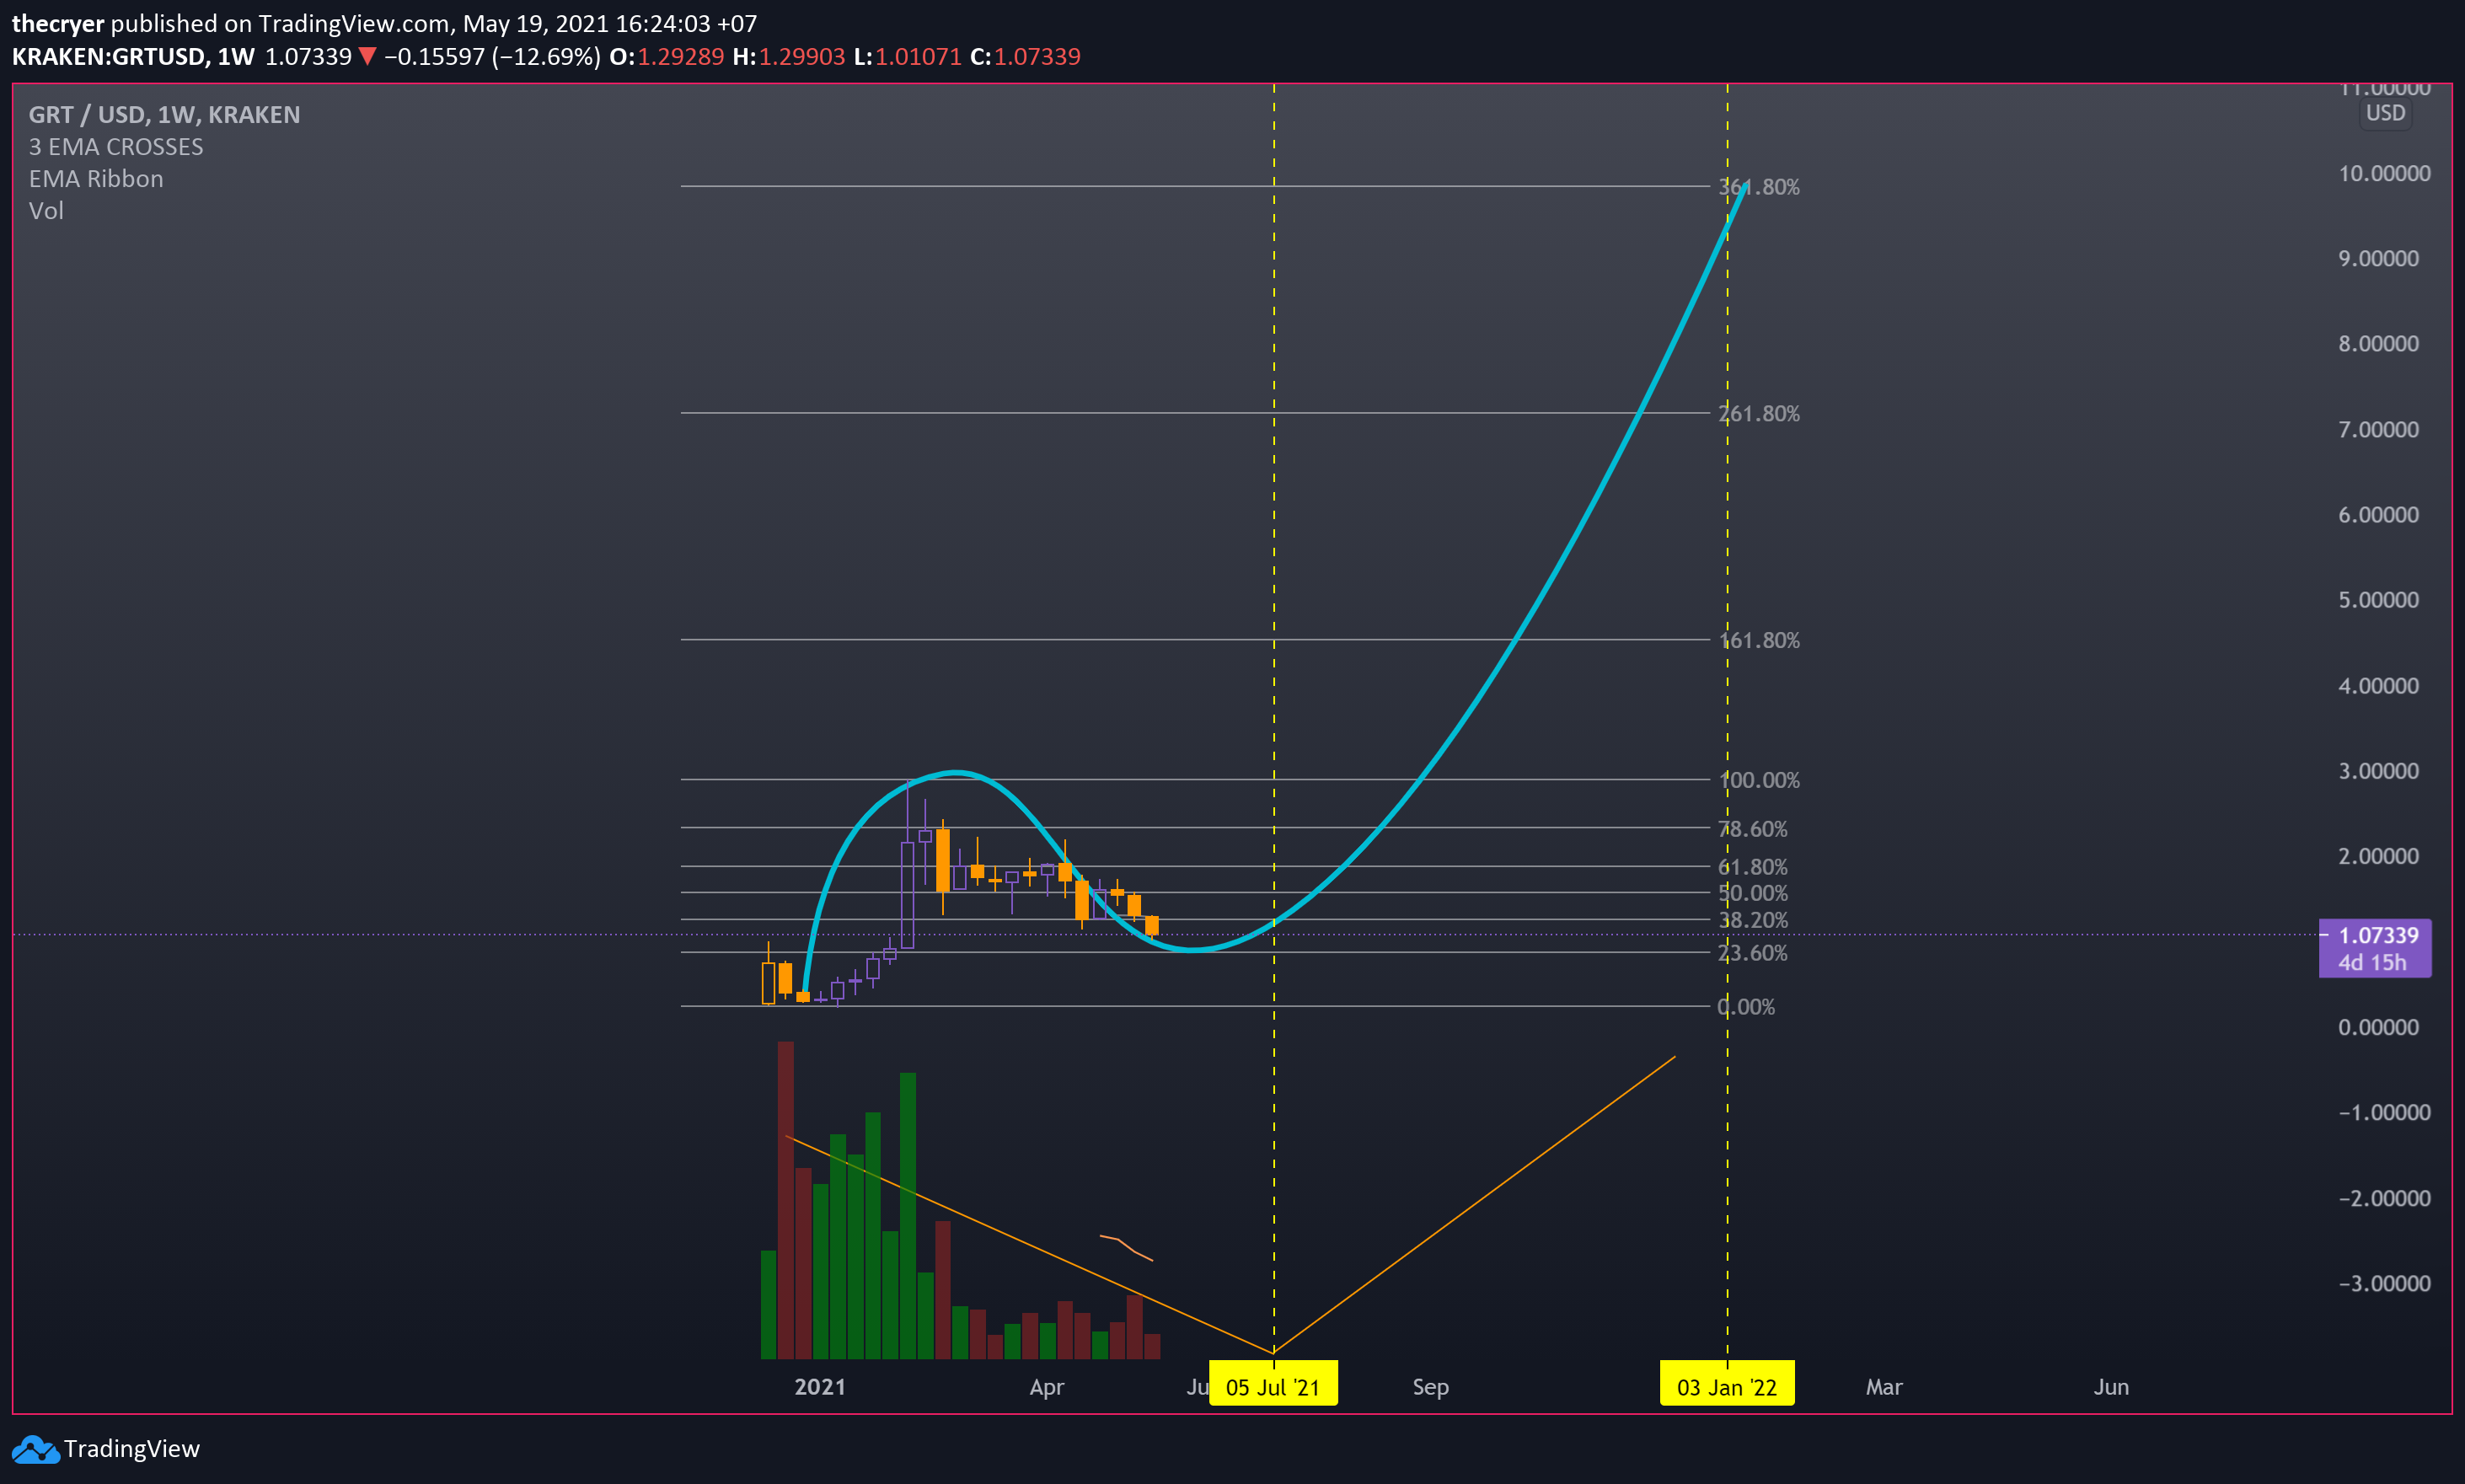Click the 361.80% Fibonacci level label
The height and width of the screenshot is (1484, 2465).
[x=1759, y=187]
